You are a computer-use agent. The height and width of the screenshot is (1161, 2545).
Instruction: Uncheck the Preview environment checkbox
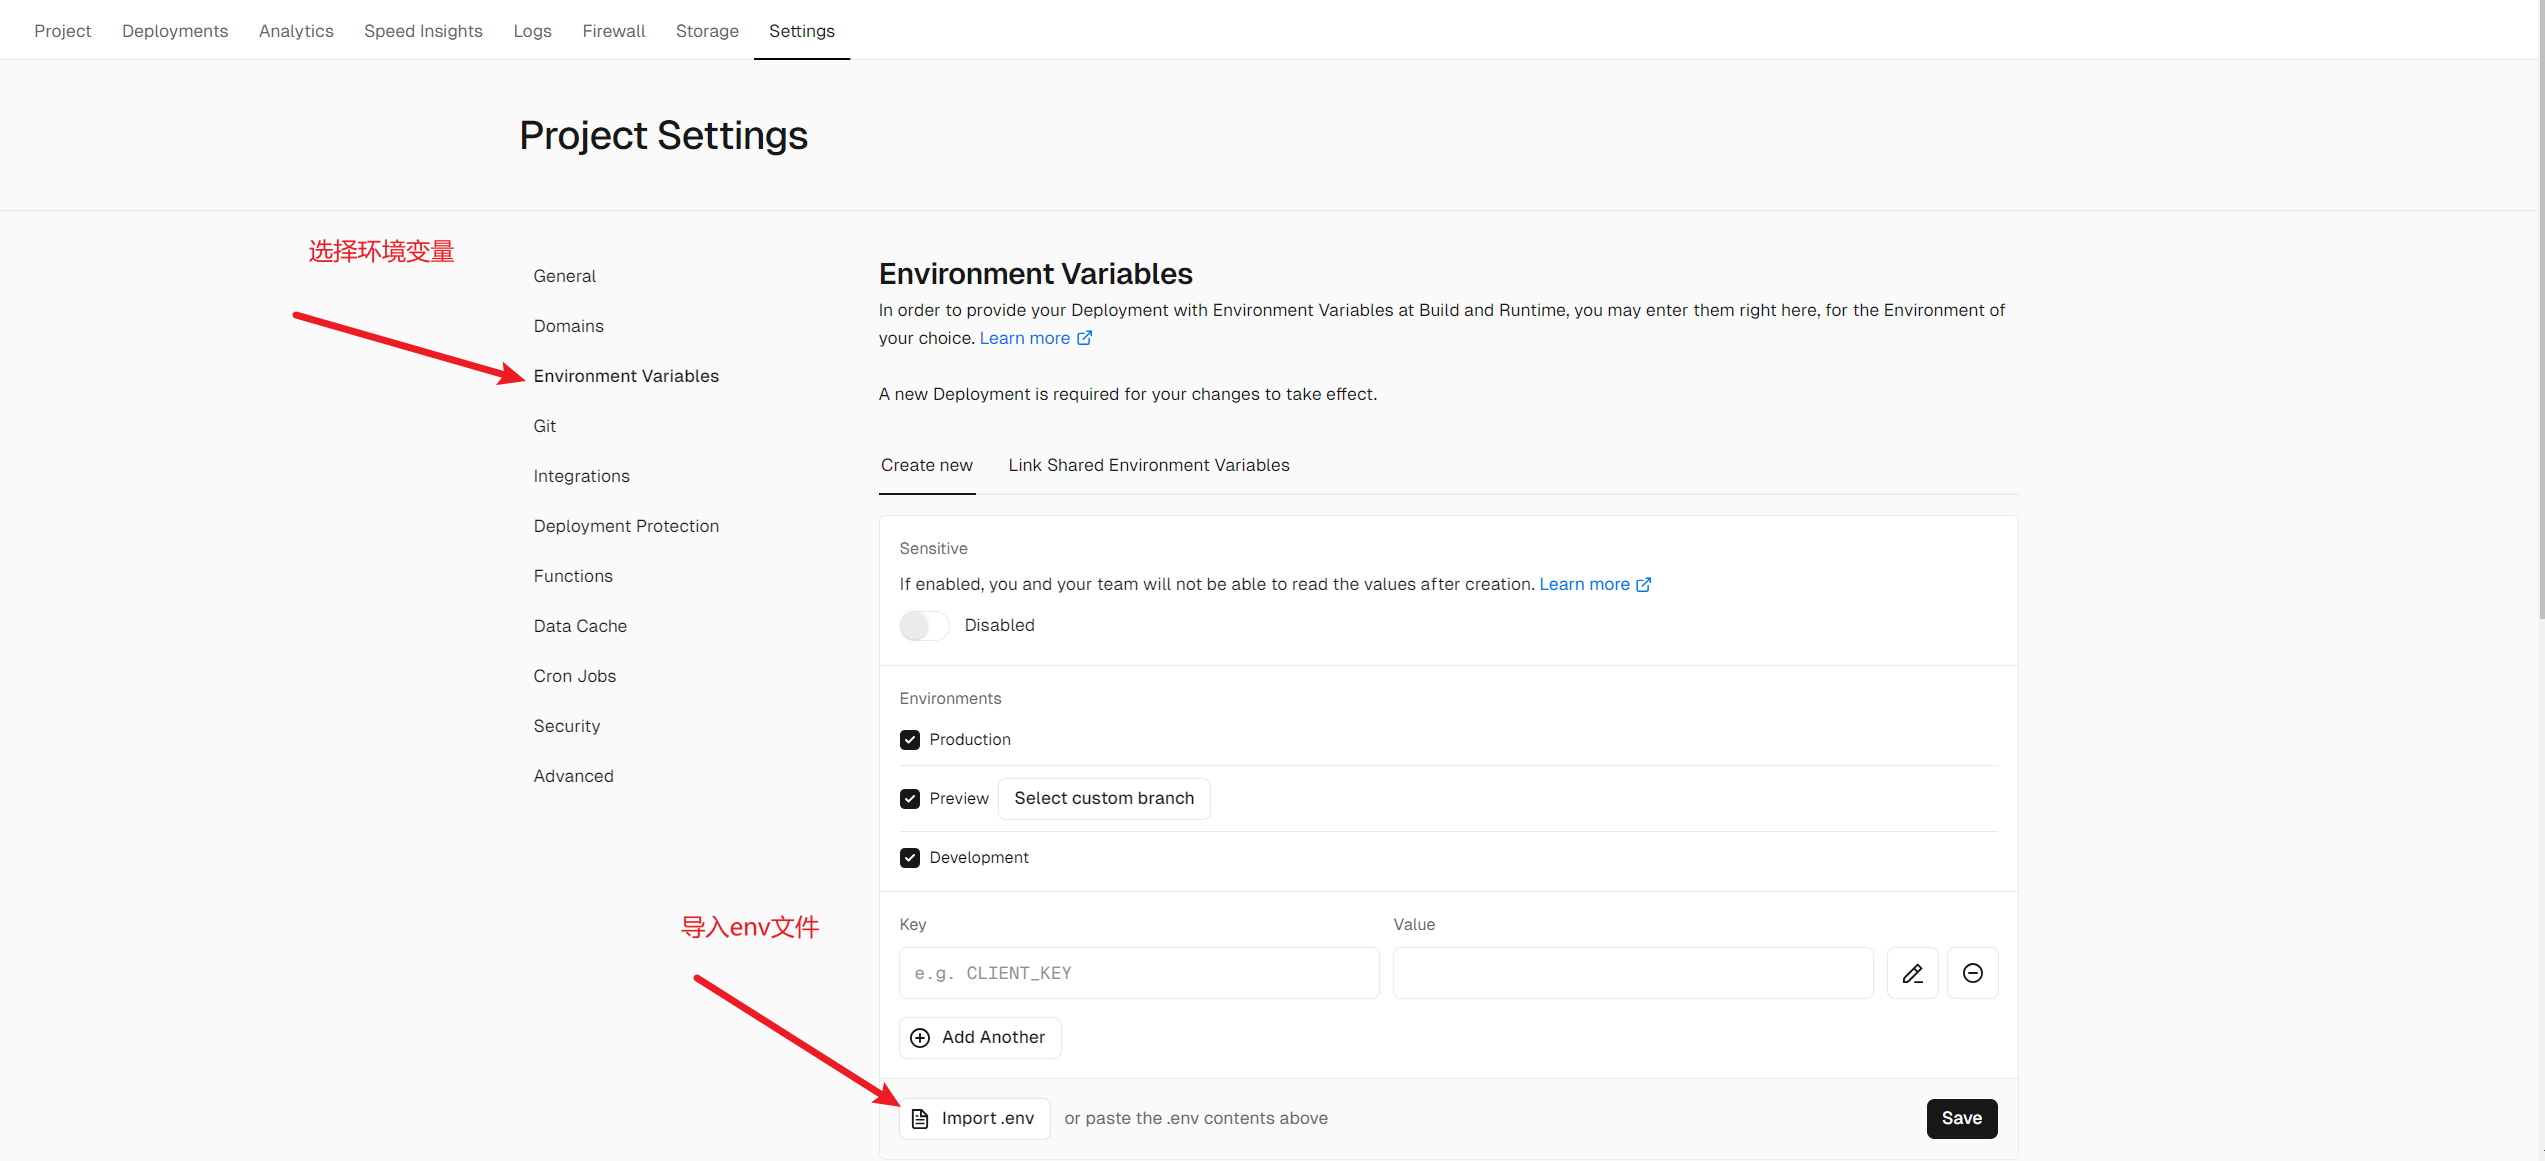click(x=909, y=799)
